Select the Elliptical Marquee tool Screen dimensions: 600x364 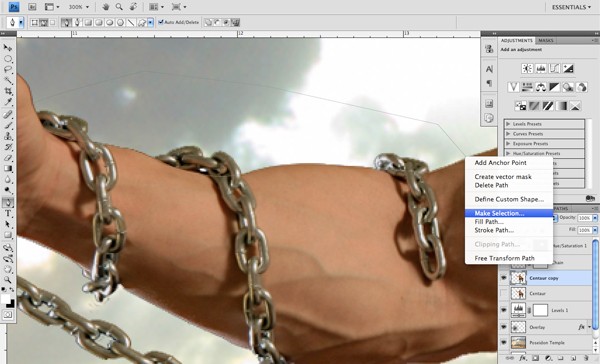[x=8, y=59]
